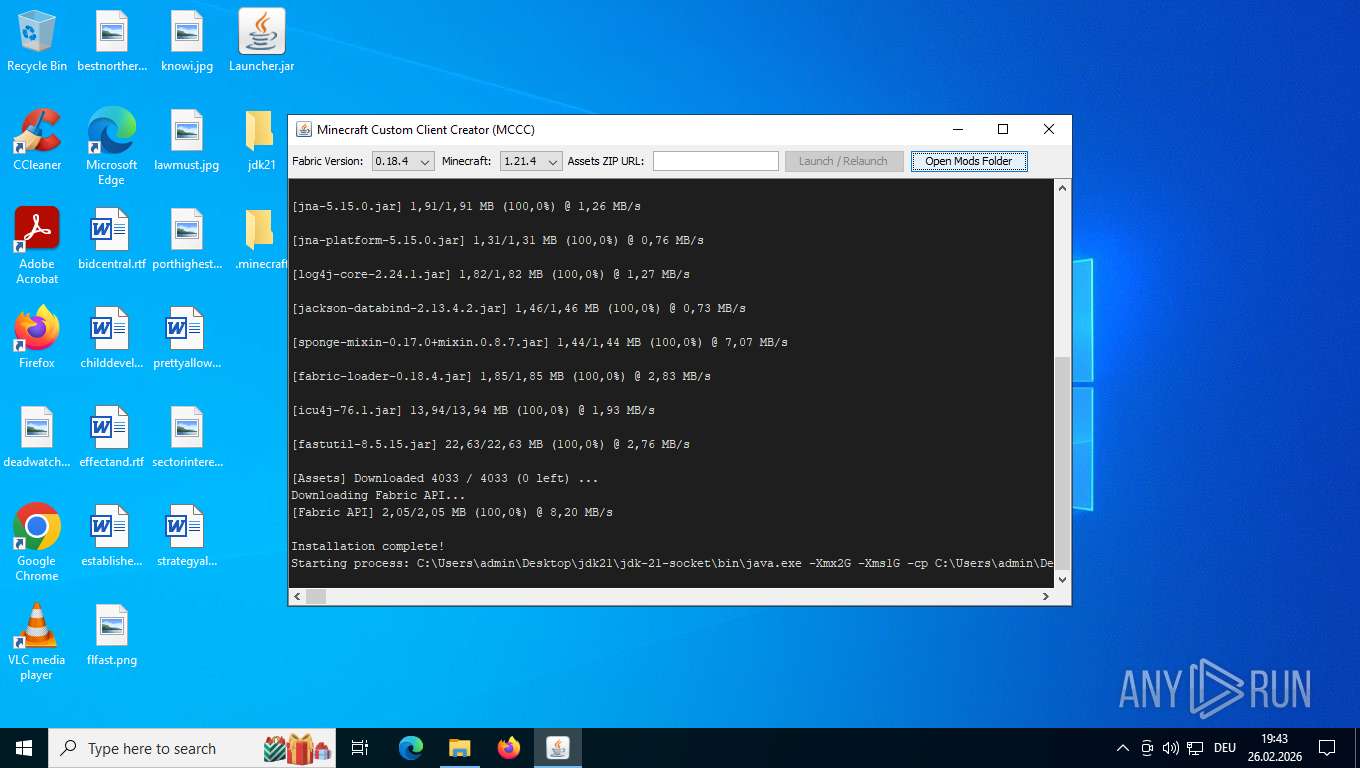Click the horizontal scrollbar left arrow

pyautogui.click(x=297, y=596)
